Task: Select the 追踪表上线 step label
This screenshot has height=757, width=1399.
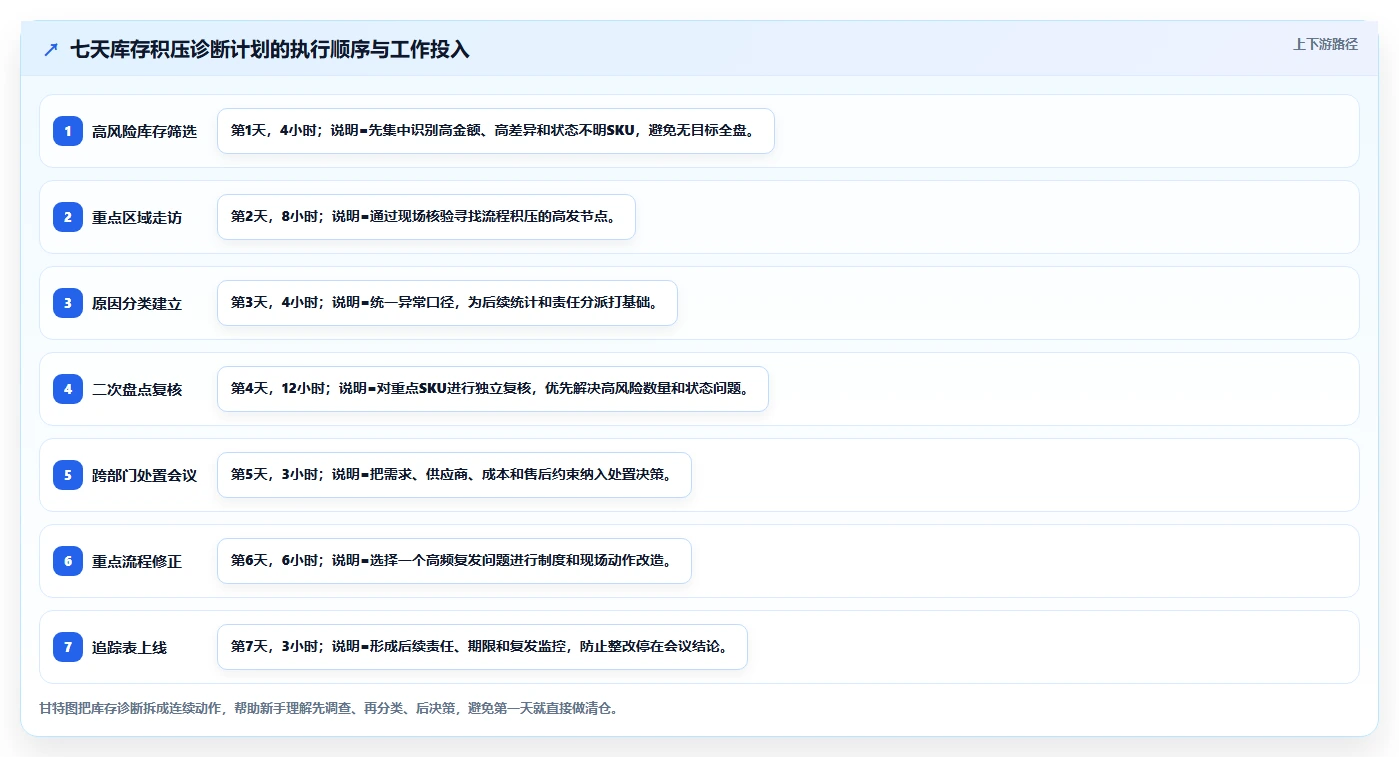Action: 130,648
